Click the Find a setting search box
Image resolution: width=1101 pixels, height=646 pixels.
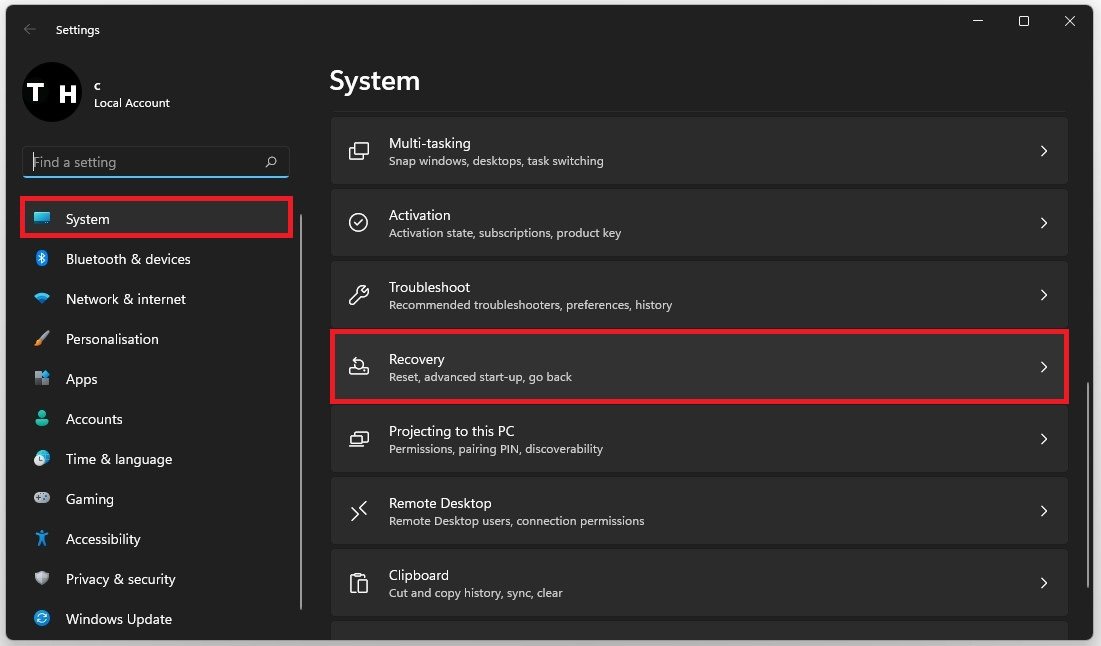(x=145, y=162)
